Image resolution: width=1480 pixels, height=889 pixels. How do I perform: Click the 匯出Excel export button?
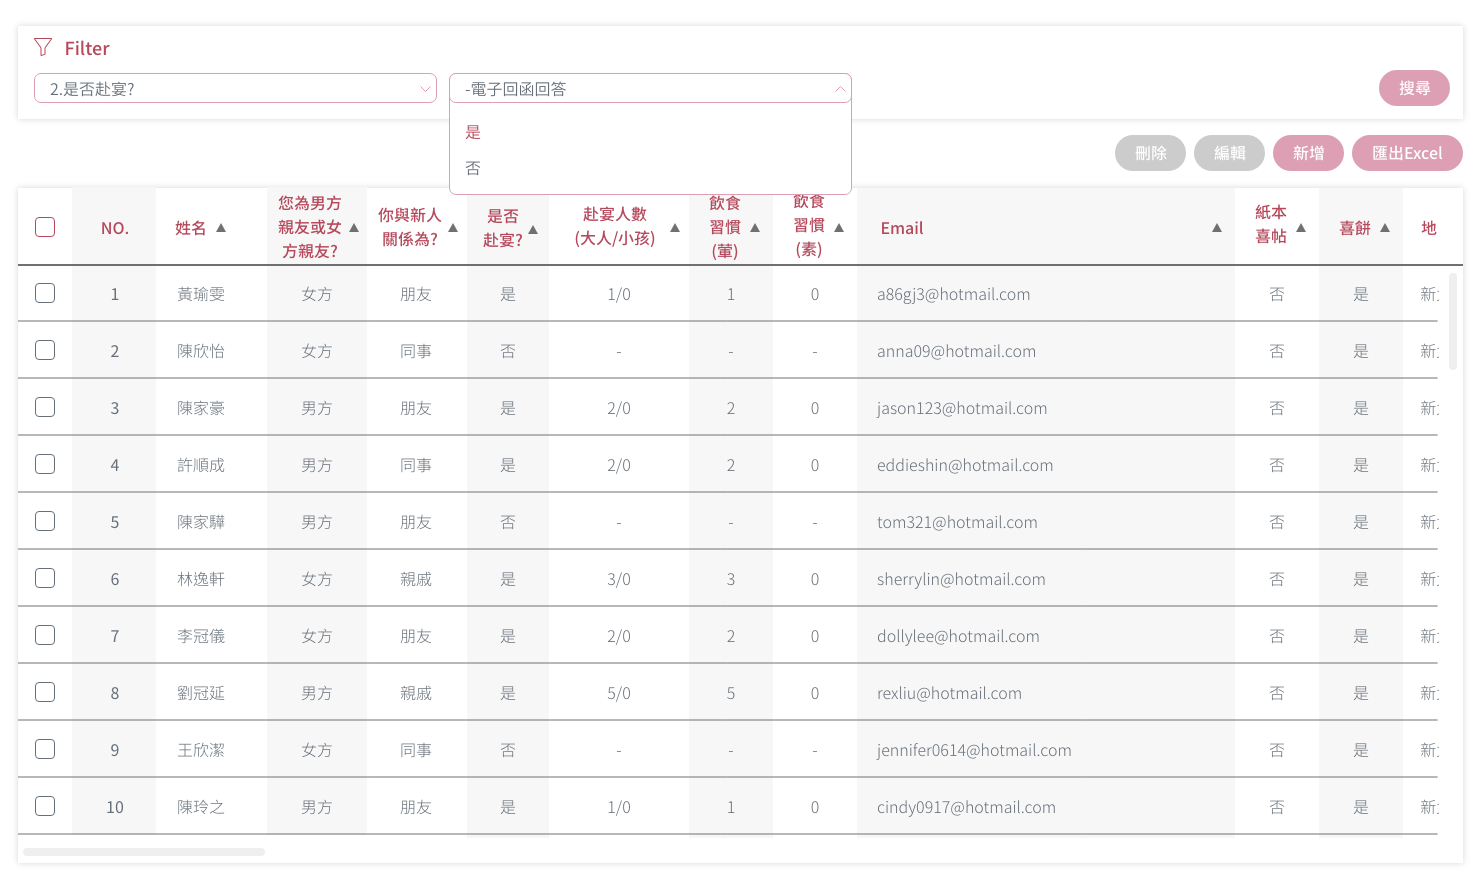point(1406,153)
